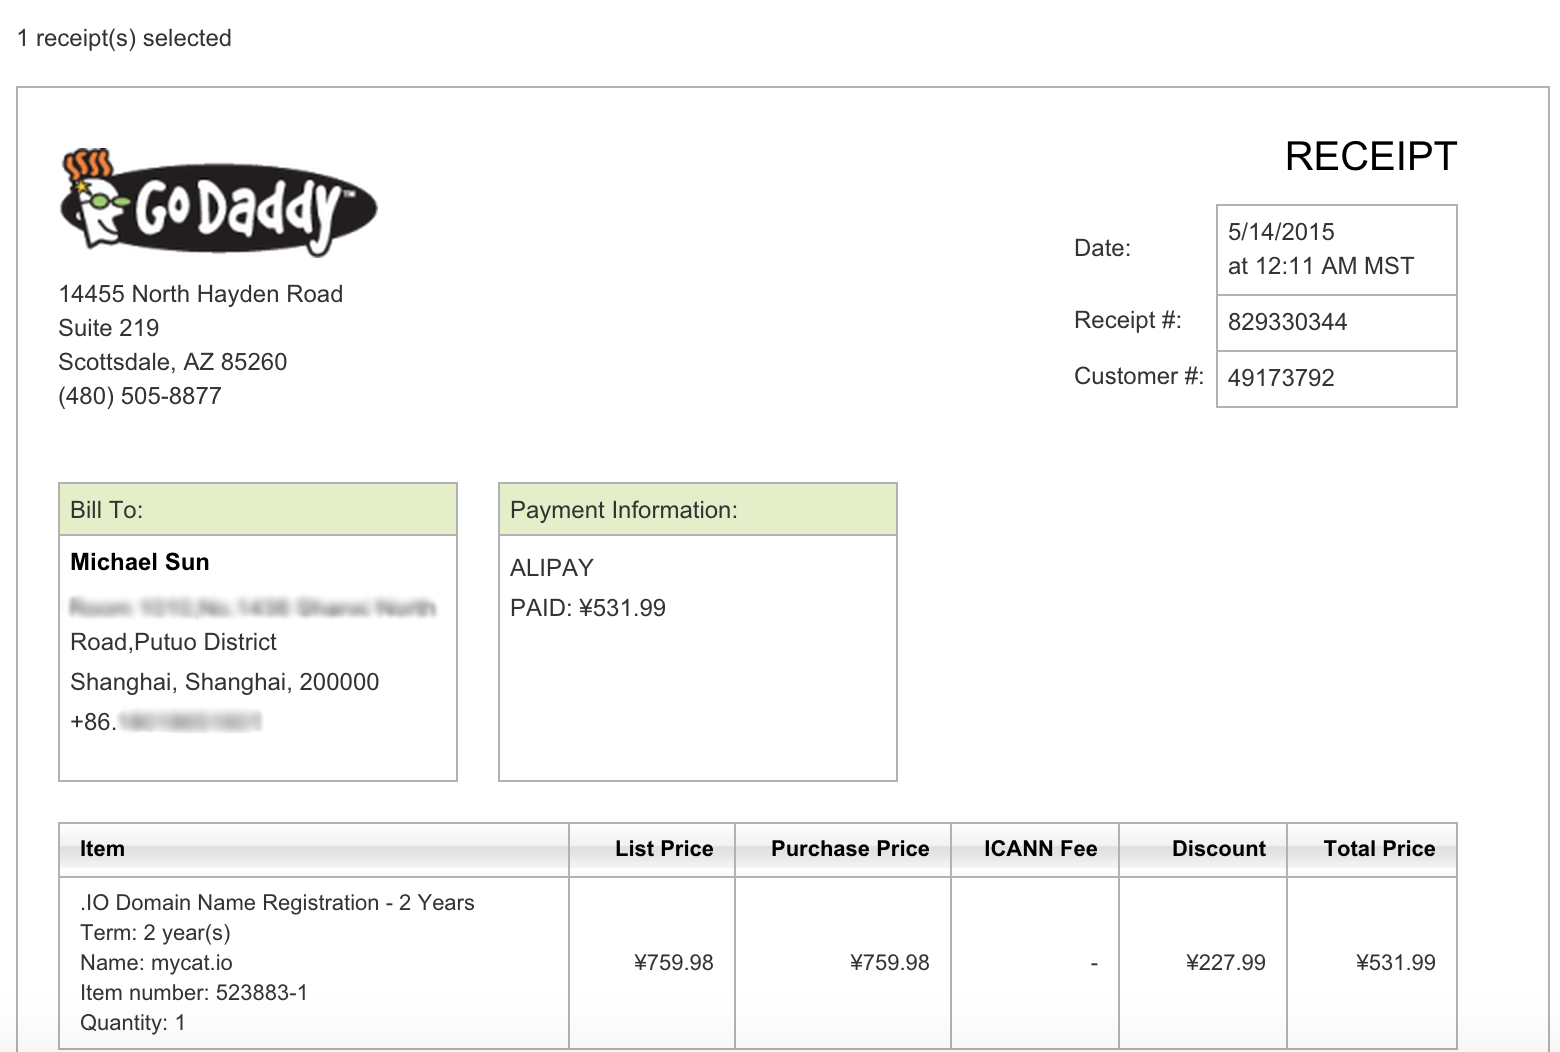Screen dimensions: 1560x1052
Task: Click the PAID ¥531.99 amount
Action: click(588, 608)
